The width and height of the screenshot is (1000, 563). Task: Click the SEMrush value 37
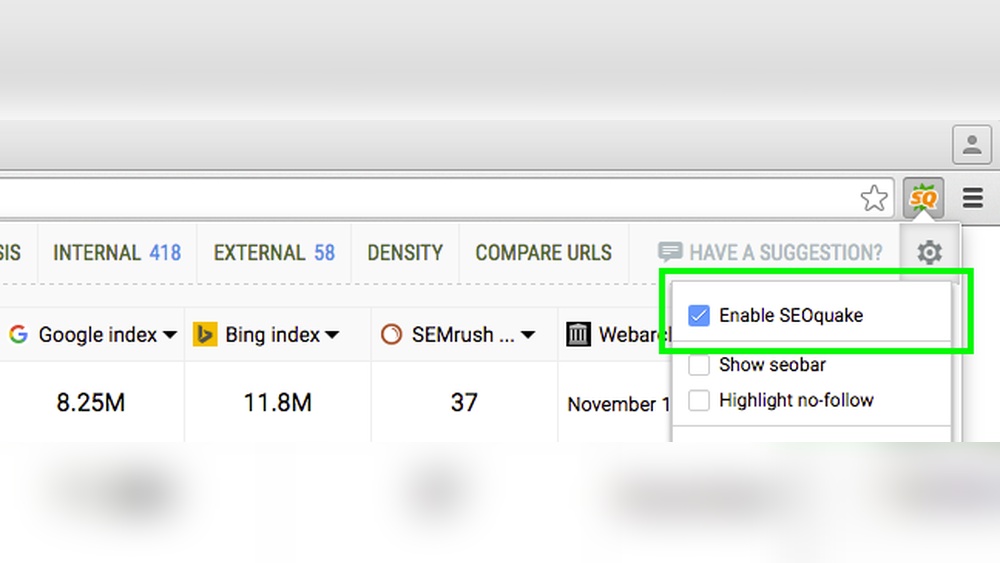pyautogui.click(x=464, y=403)
